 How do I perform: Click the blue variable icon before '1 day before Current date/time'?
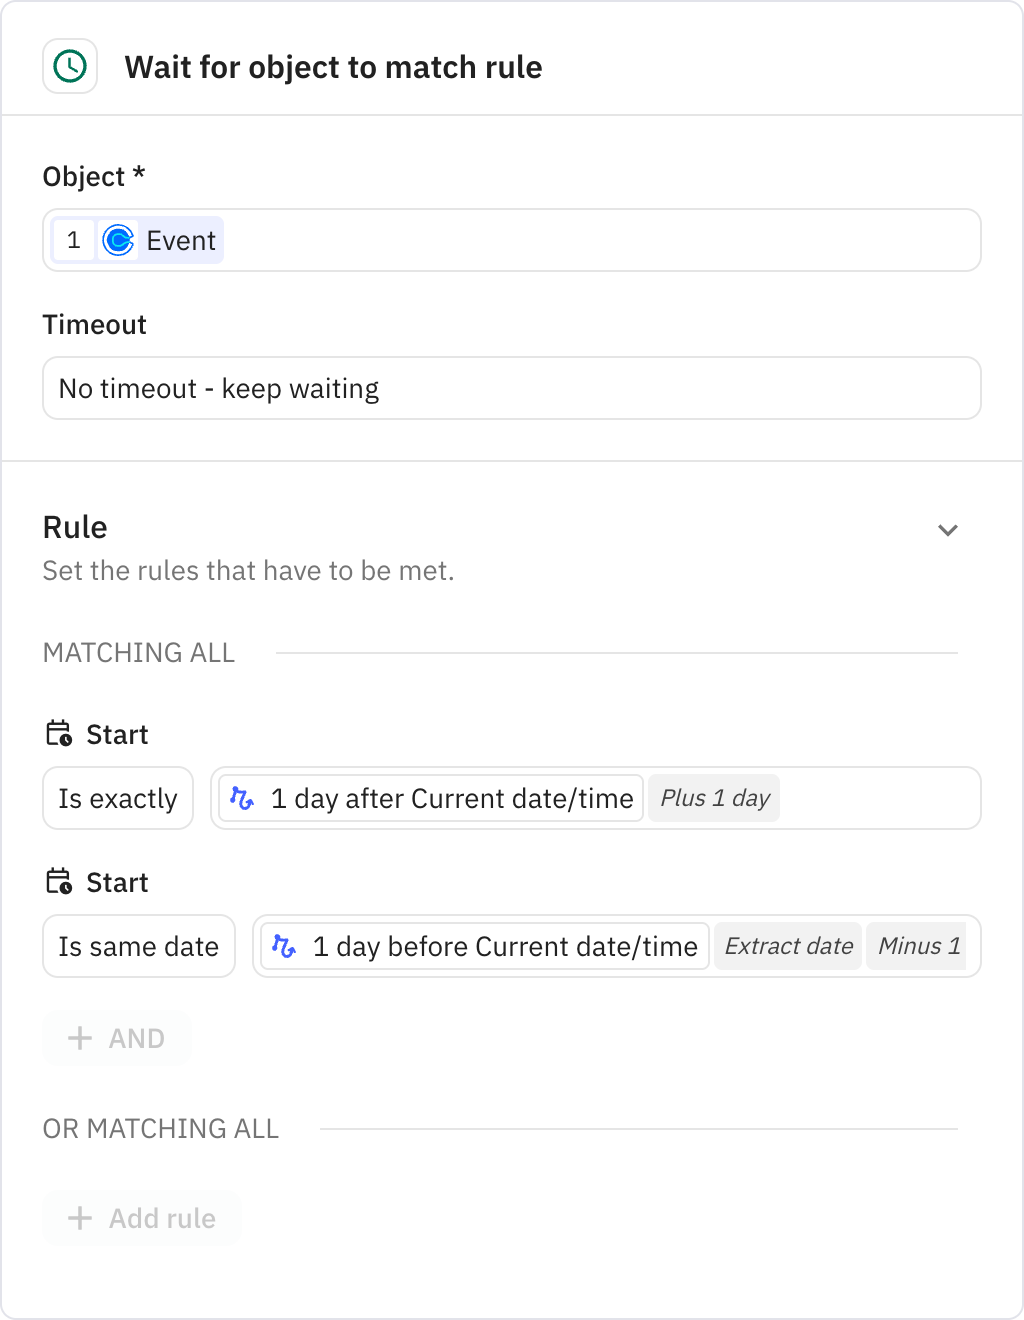285,946
